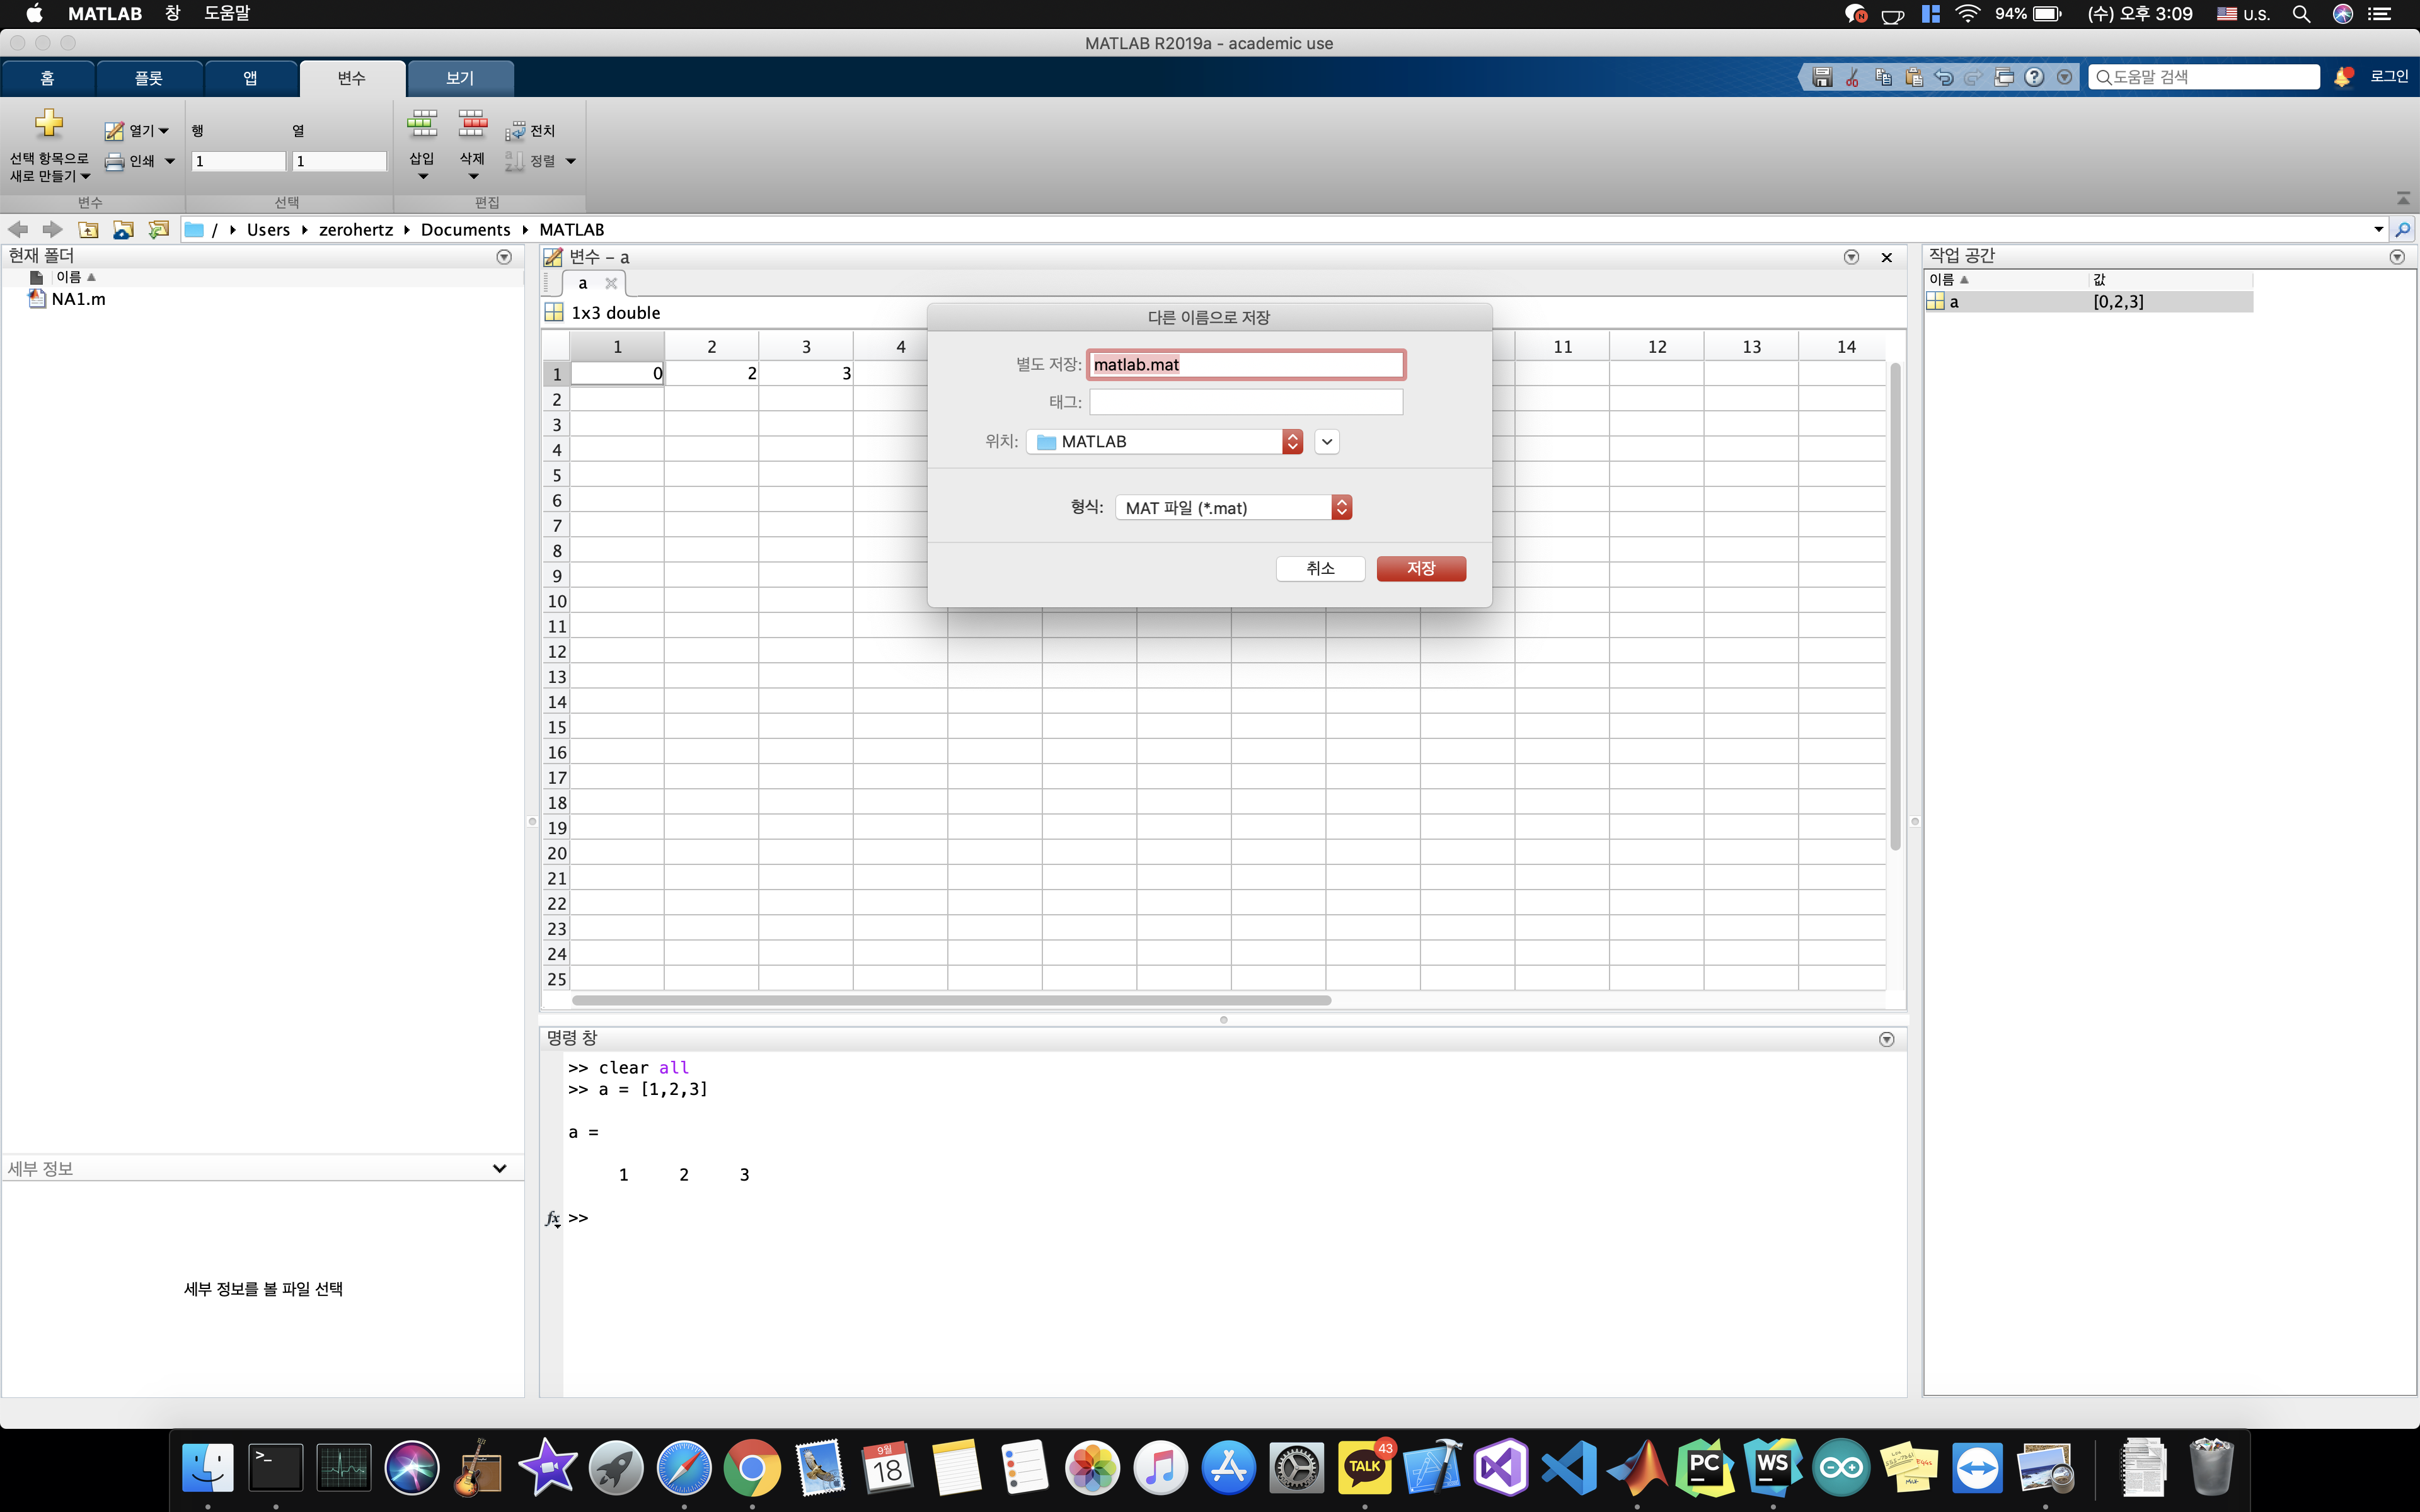This screenshot has width=2420, height=1512.
Task: Open the Help question mark icon
Action: (2034, 77)
